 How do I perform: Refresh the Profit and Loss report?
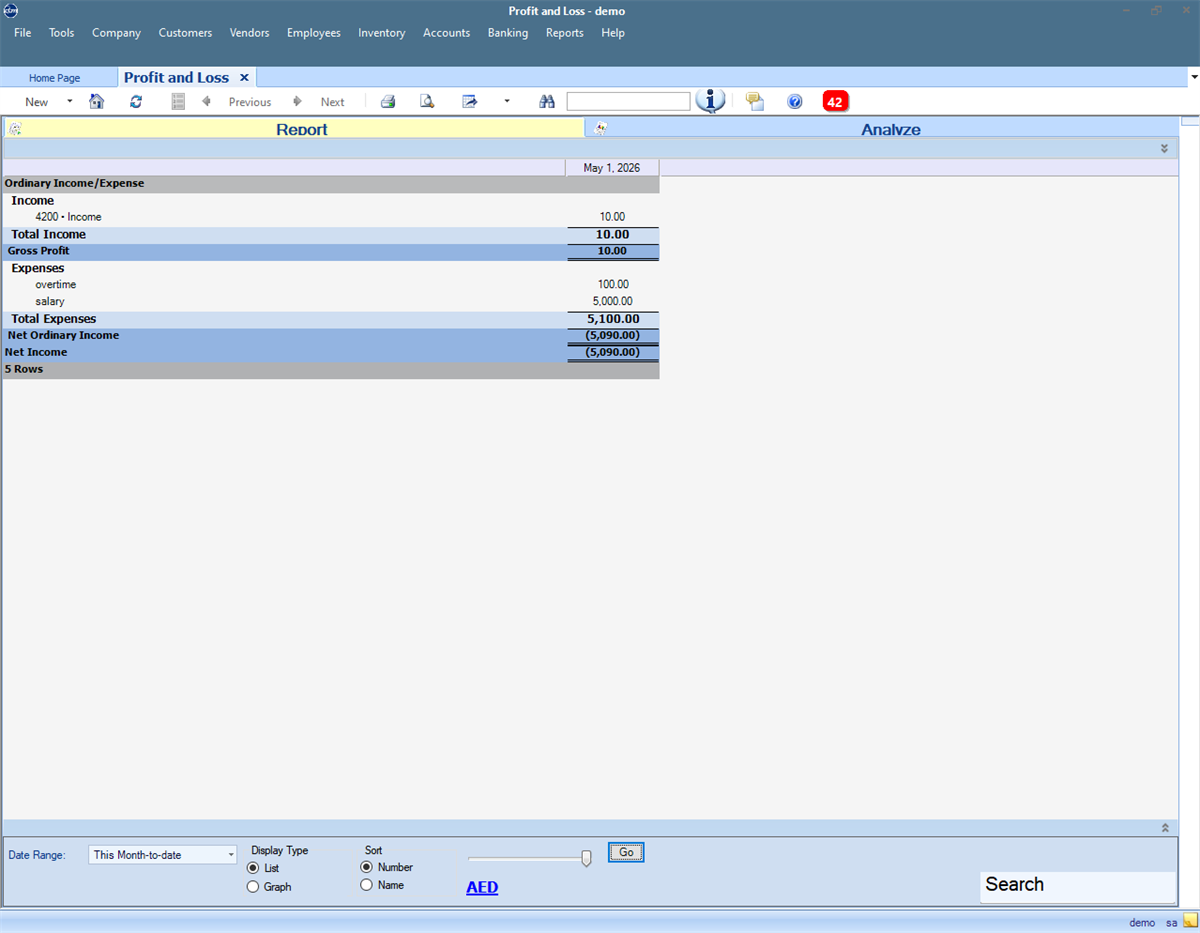pyautogui.click(x=136, y=101)
